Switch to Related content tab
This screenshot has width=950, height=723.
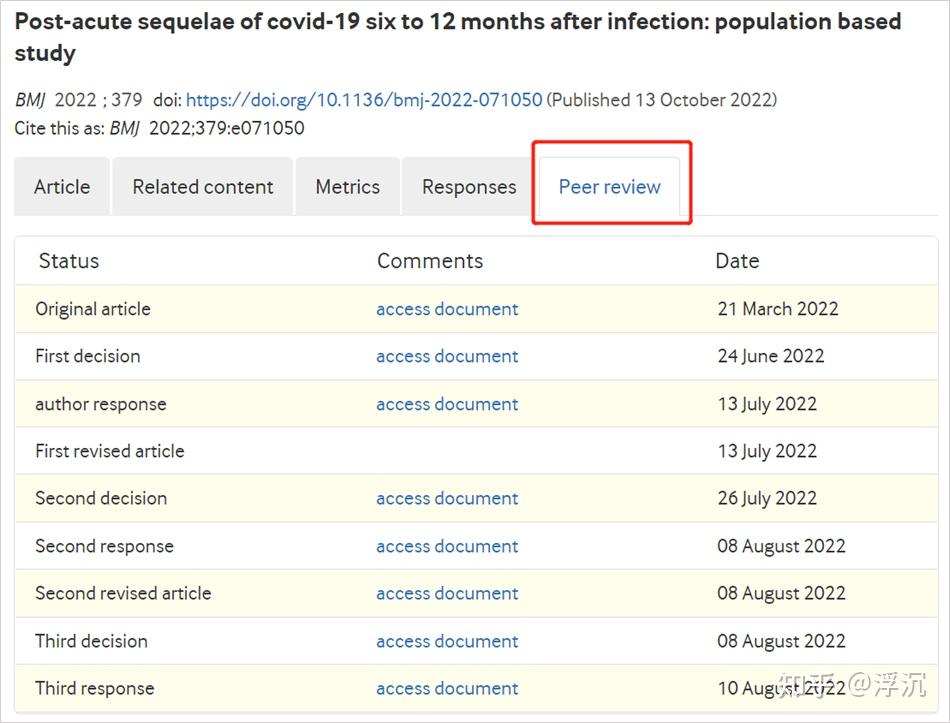tap(203, 187)
